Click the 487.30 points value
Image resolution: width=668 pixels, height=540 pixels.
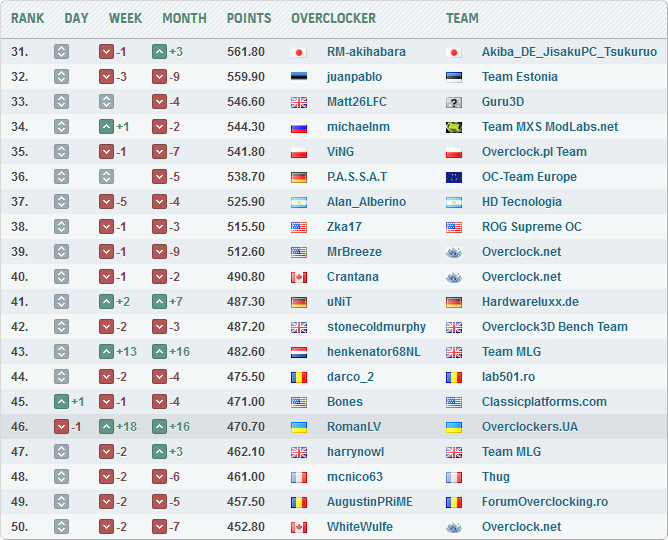click(x=246, y=302)
